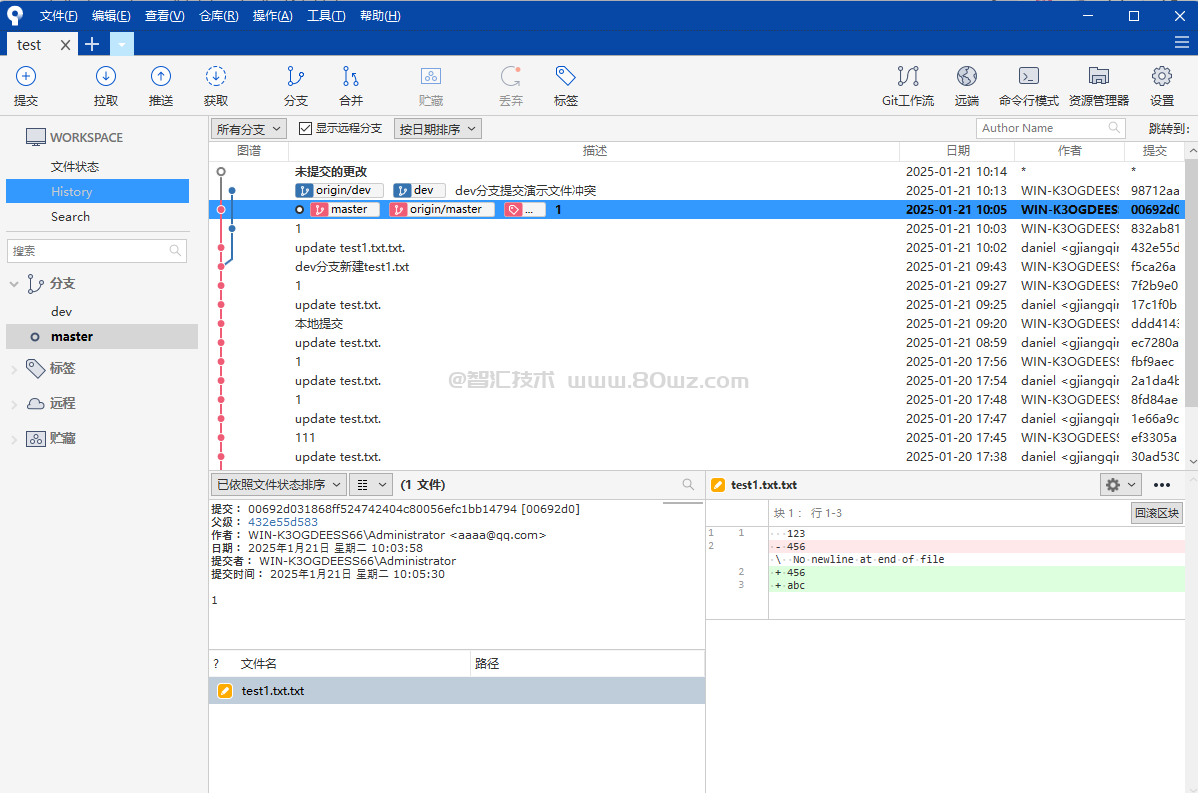1198x793 pixels.
Task: Open the 已依照文件状态排序 dropdown
Action: [x=279, y=485]
